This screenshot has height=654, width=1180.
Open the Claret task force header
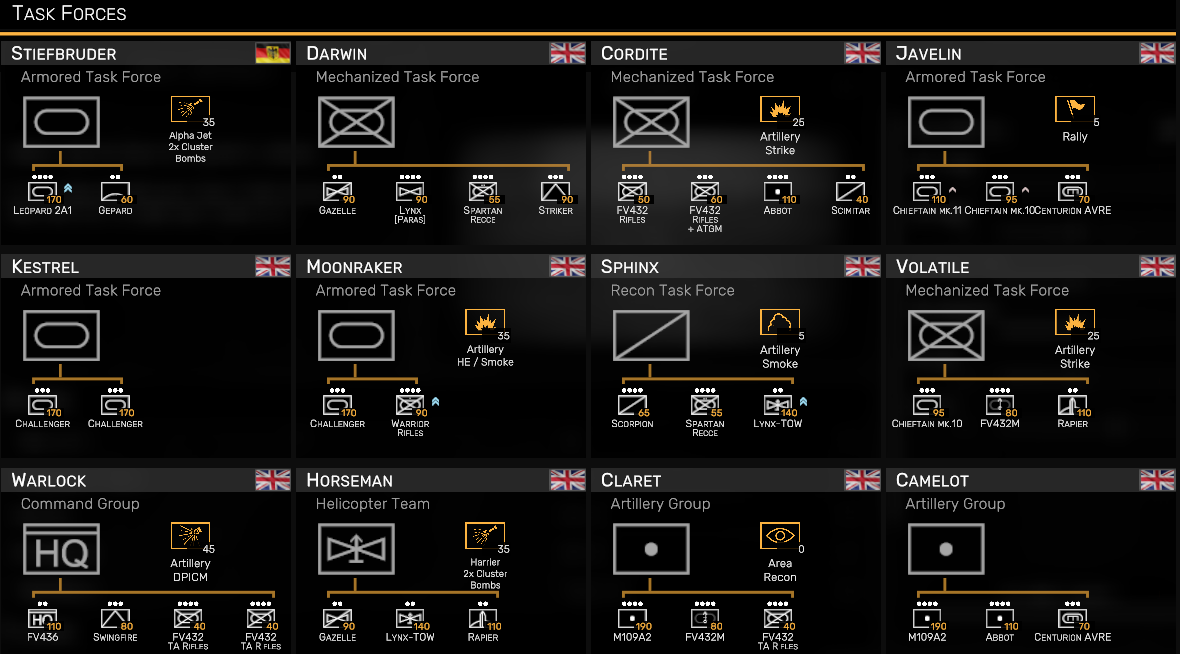click(x=737, y=480)
